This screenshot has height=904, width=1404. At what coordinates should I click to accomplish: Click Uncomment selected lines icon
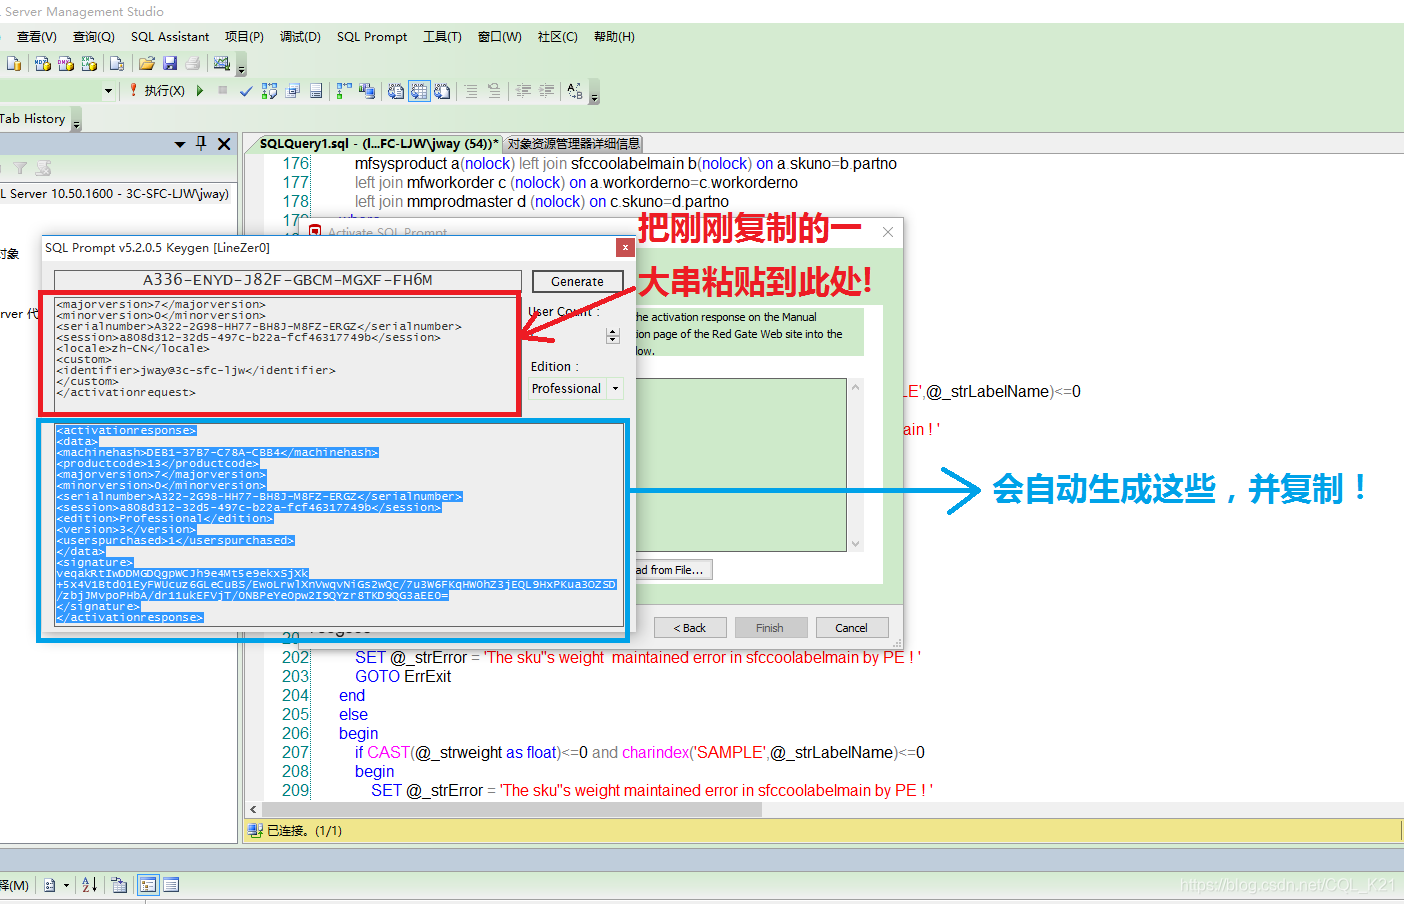494,91
